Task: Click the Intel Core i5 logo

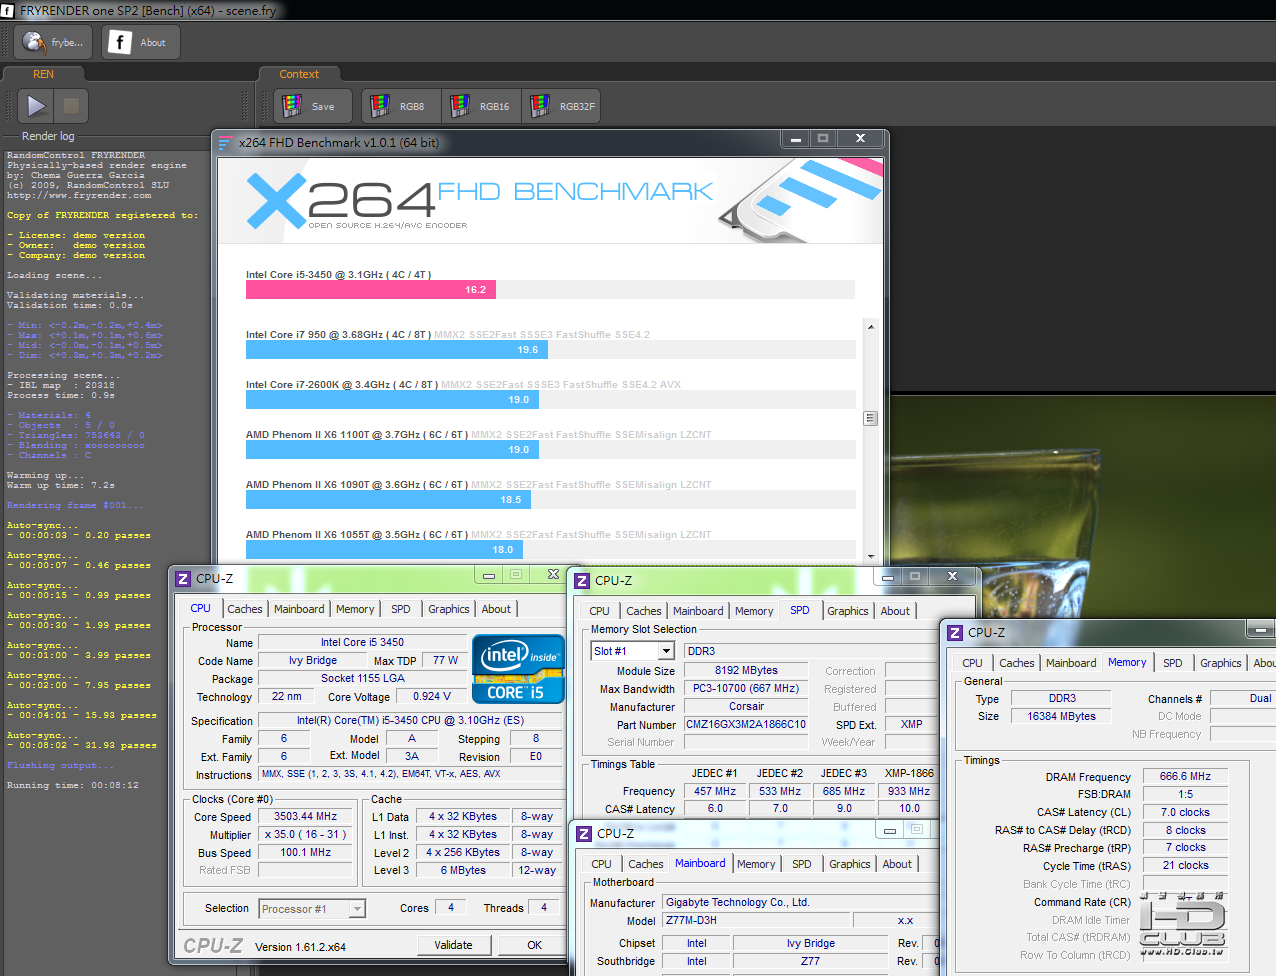Action: tap(518, 669)
